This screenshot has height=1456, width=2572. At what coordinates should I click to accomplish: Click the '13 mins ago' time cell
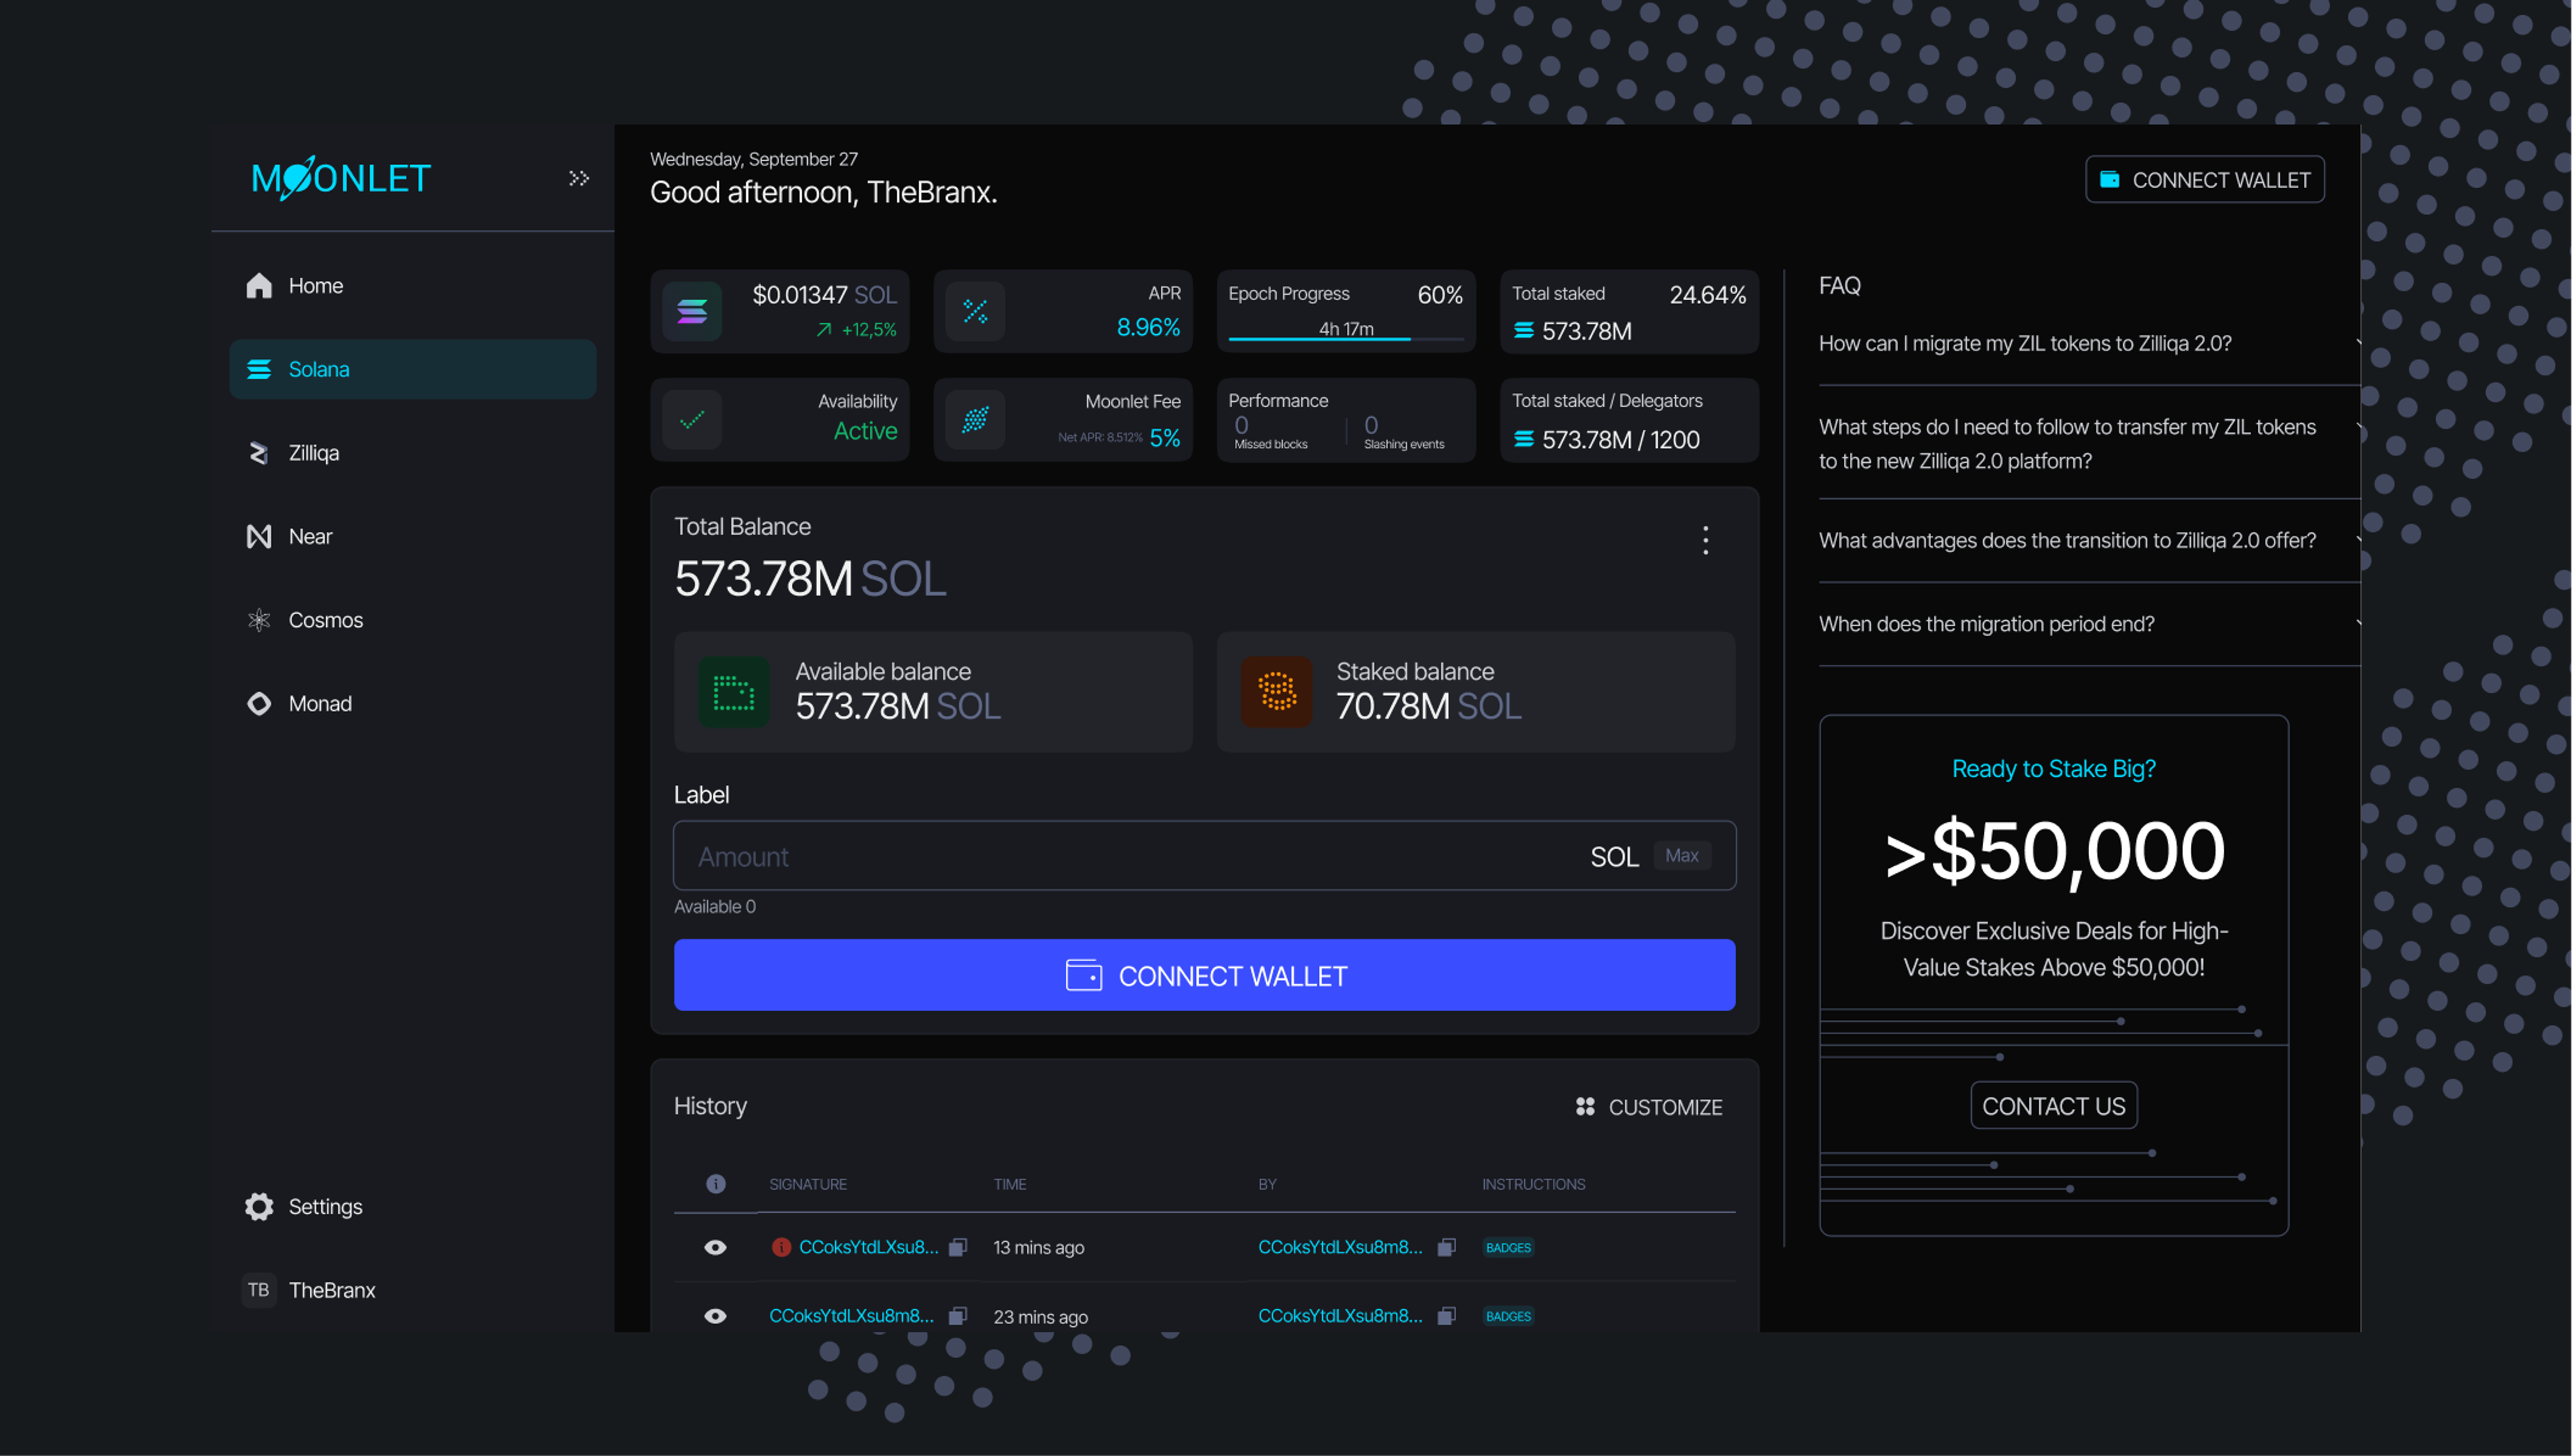click(x=1039, y=1247)
